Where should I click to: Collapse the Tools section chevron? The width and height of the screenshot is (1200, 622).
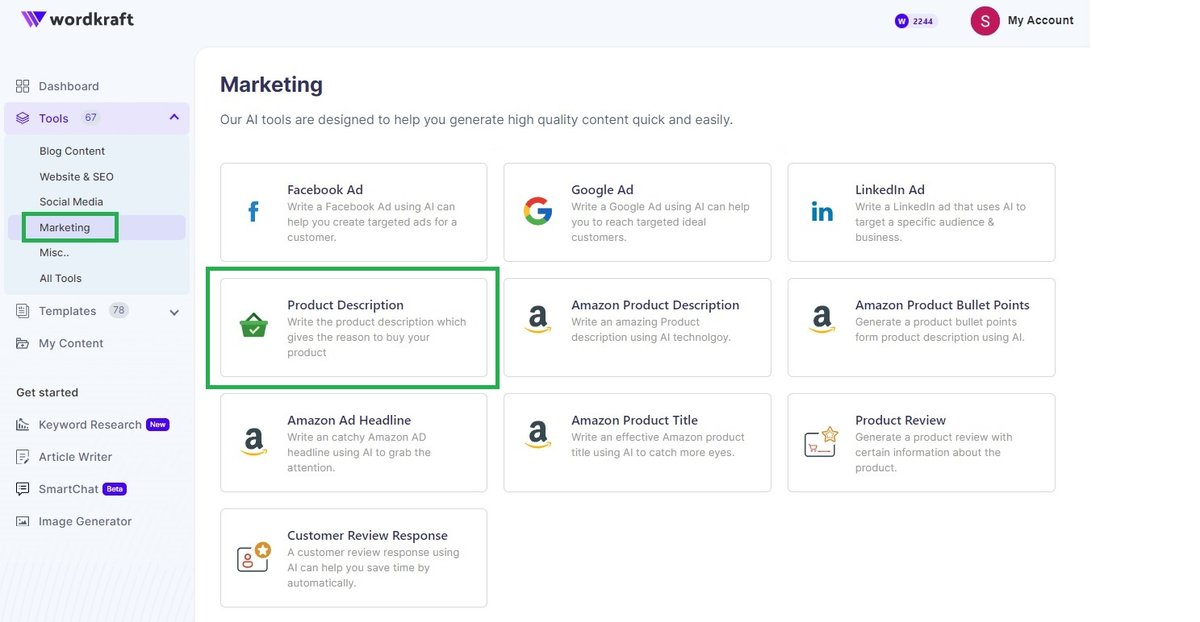(172, 117)
